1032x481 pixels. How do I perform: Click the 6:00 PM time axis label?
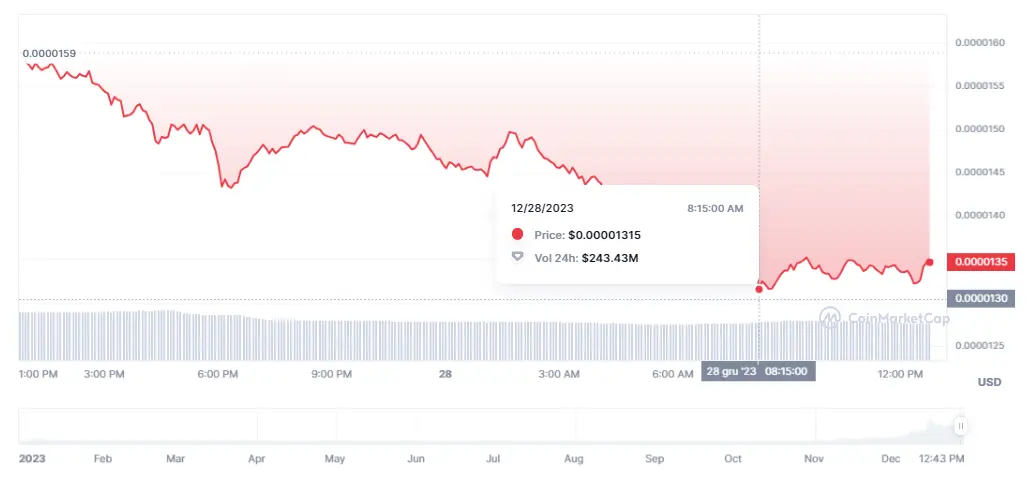218,374
